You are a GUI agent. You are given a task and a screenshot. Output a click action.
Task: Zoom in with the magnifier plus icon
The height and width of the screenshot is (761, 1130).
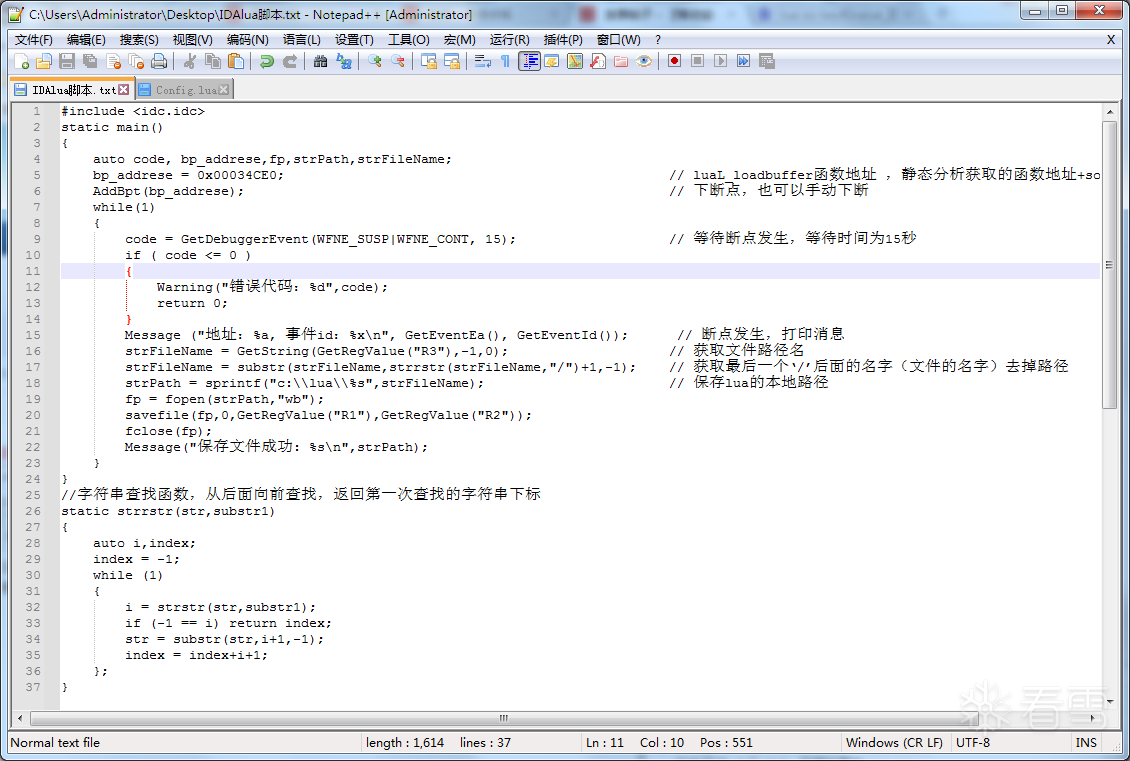[375, 61]
